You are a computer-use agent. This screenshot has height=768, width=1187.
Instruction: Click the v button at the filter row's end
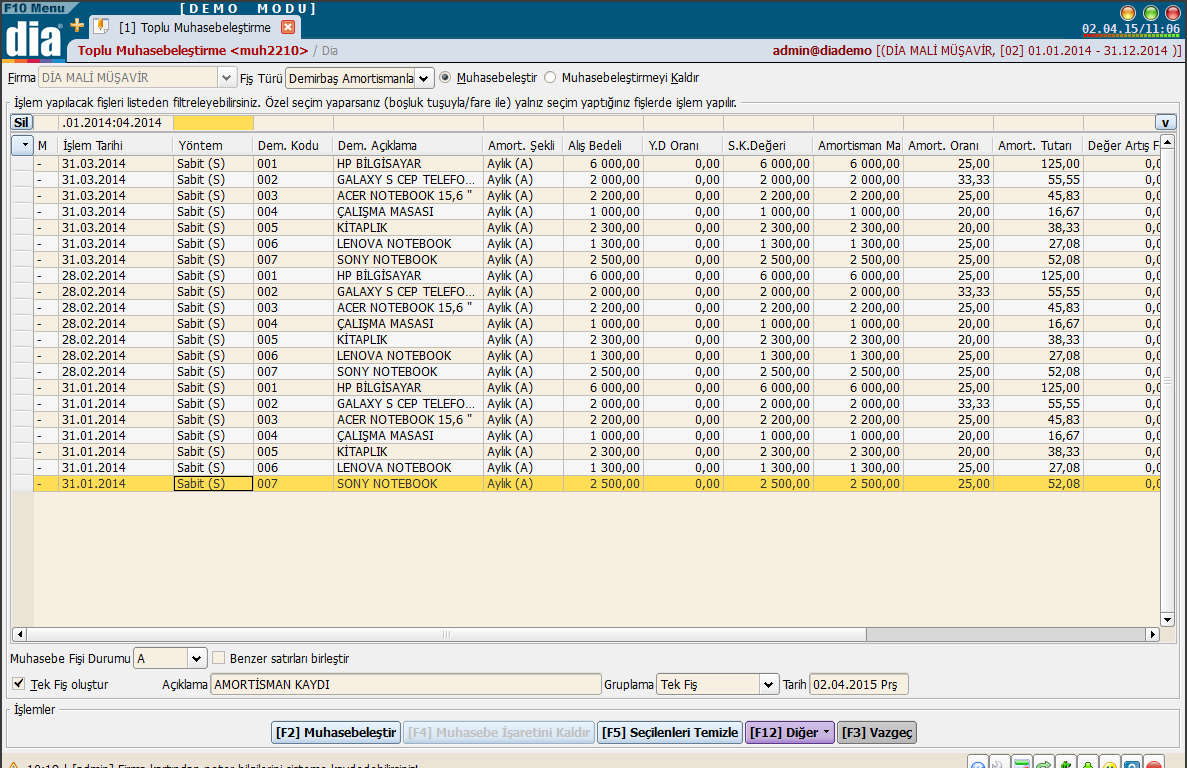[x=1165, y=123]
